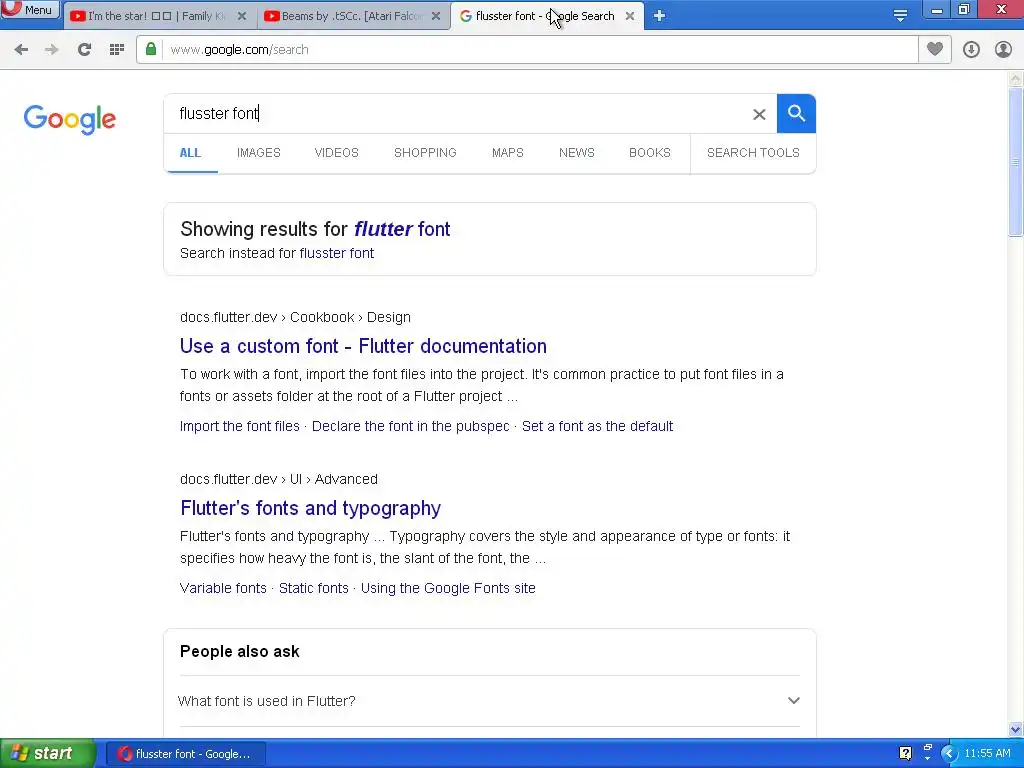Click the vertical scrollbar thumb

click(1016, 162)
